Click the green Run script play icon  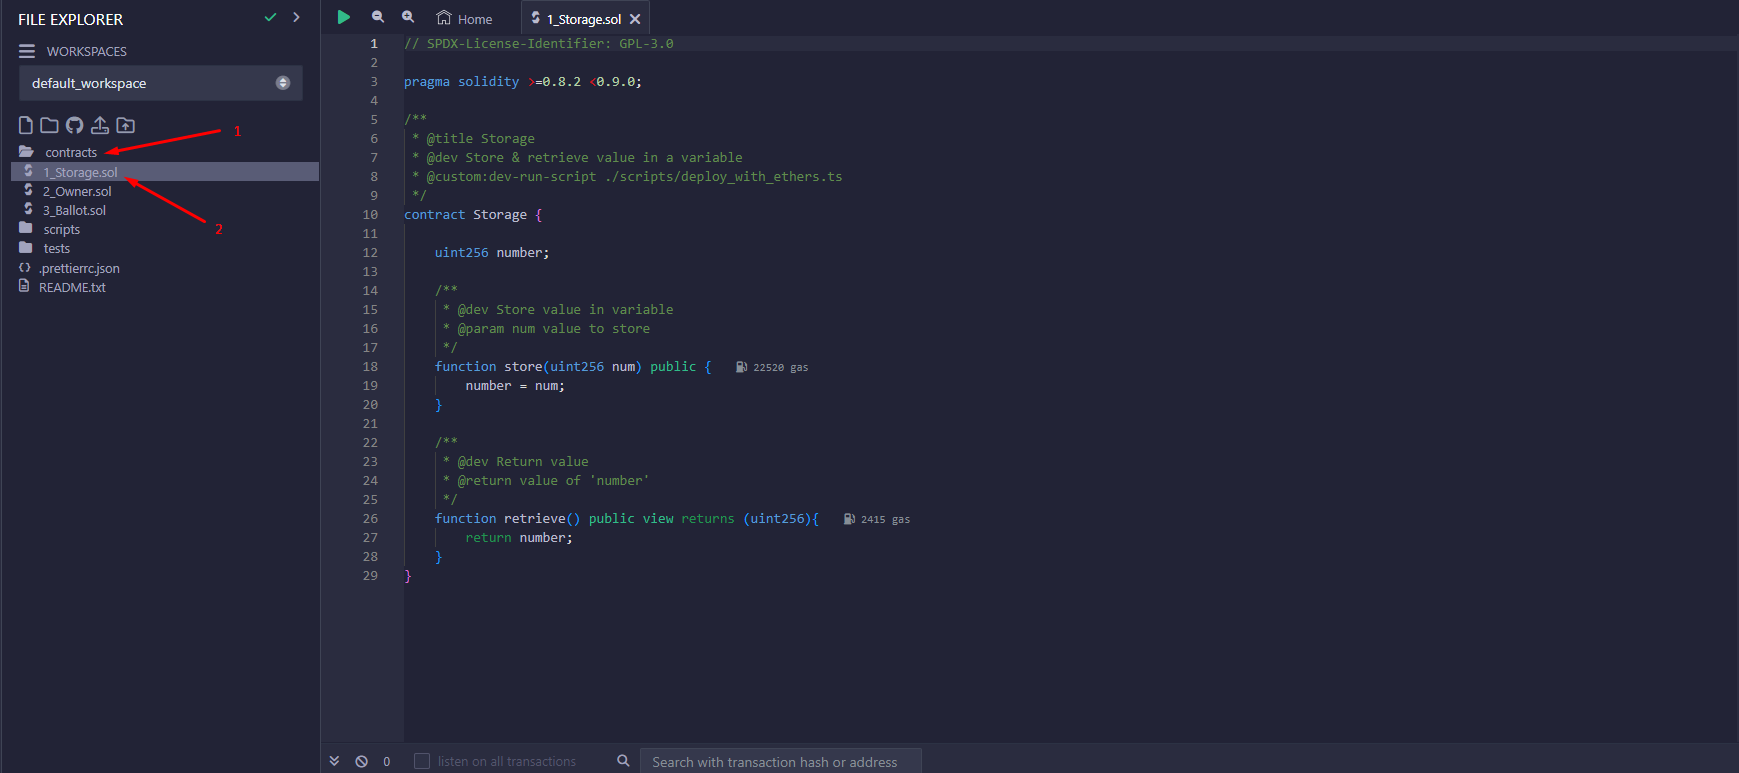343,17
